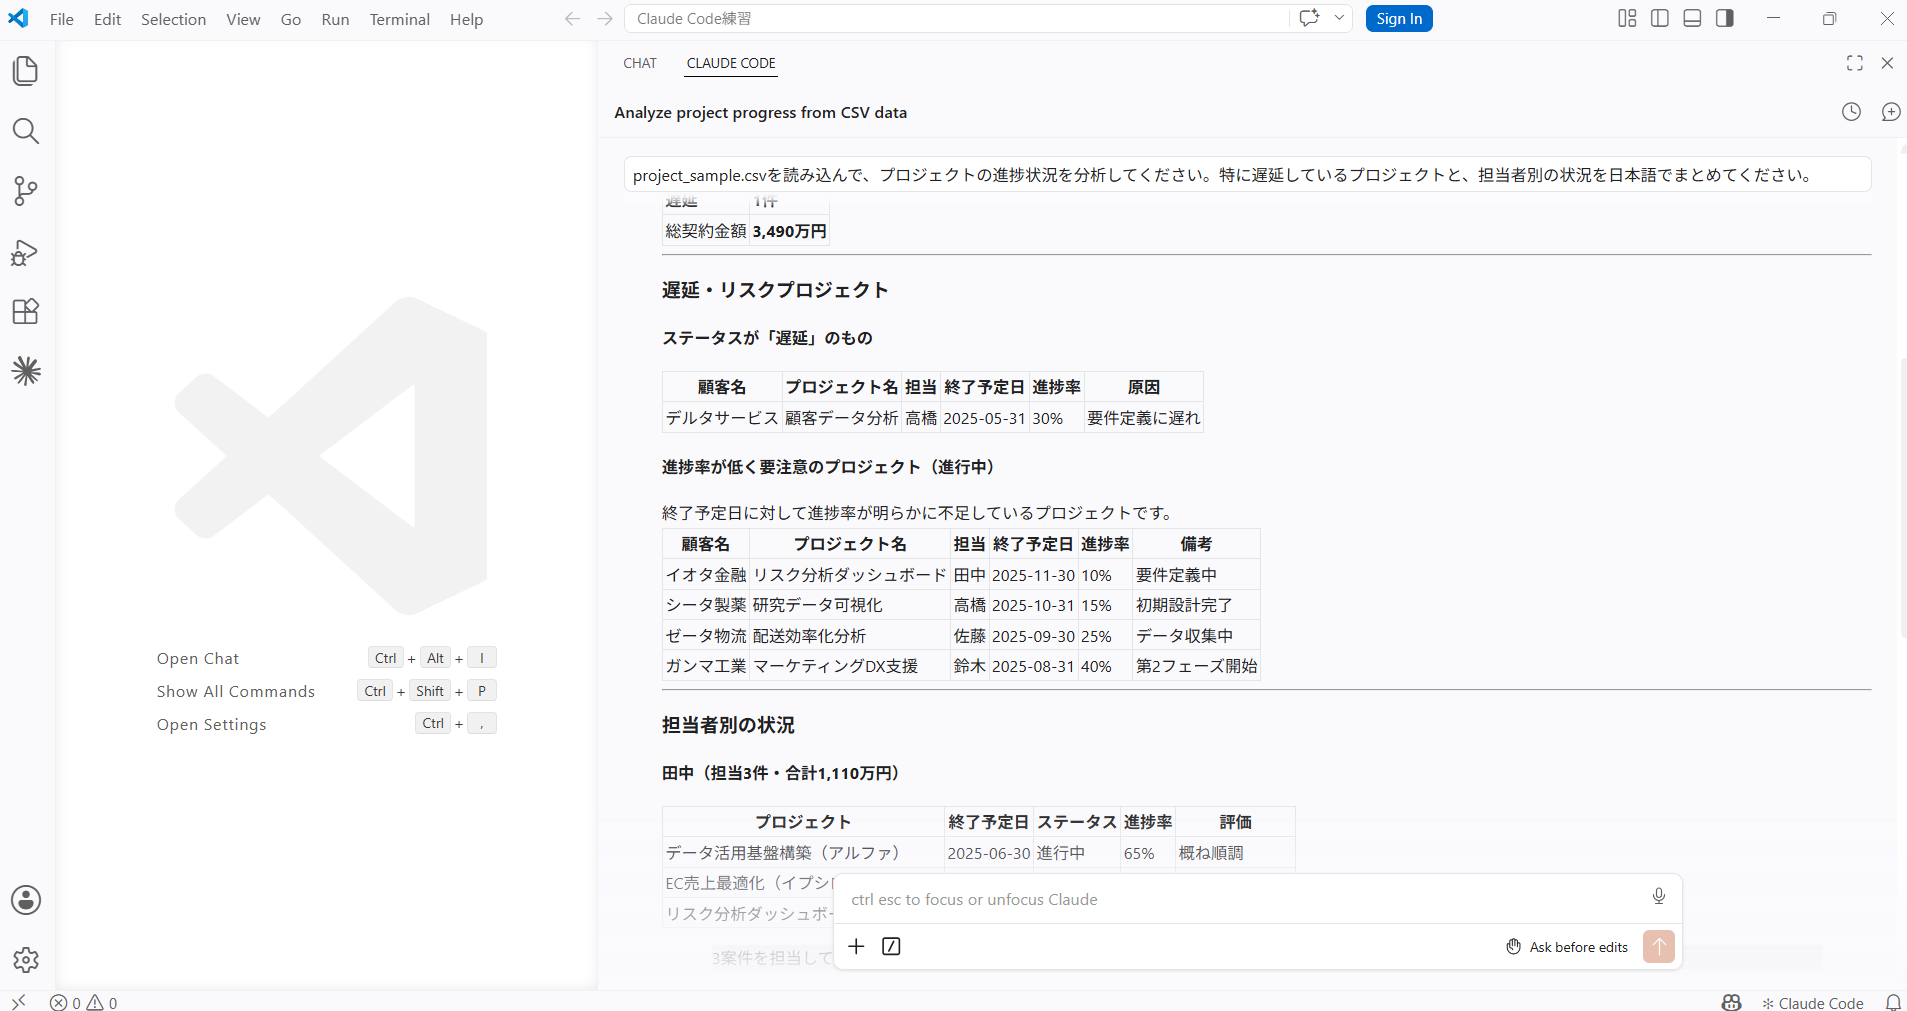Go forward with the right arrow
The height and width of the screenshot is (1011, 1907).
[605, 19]
